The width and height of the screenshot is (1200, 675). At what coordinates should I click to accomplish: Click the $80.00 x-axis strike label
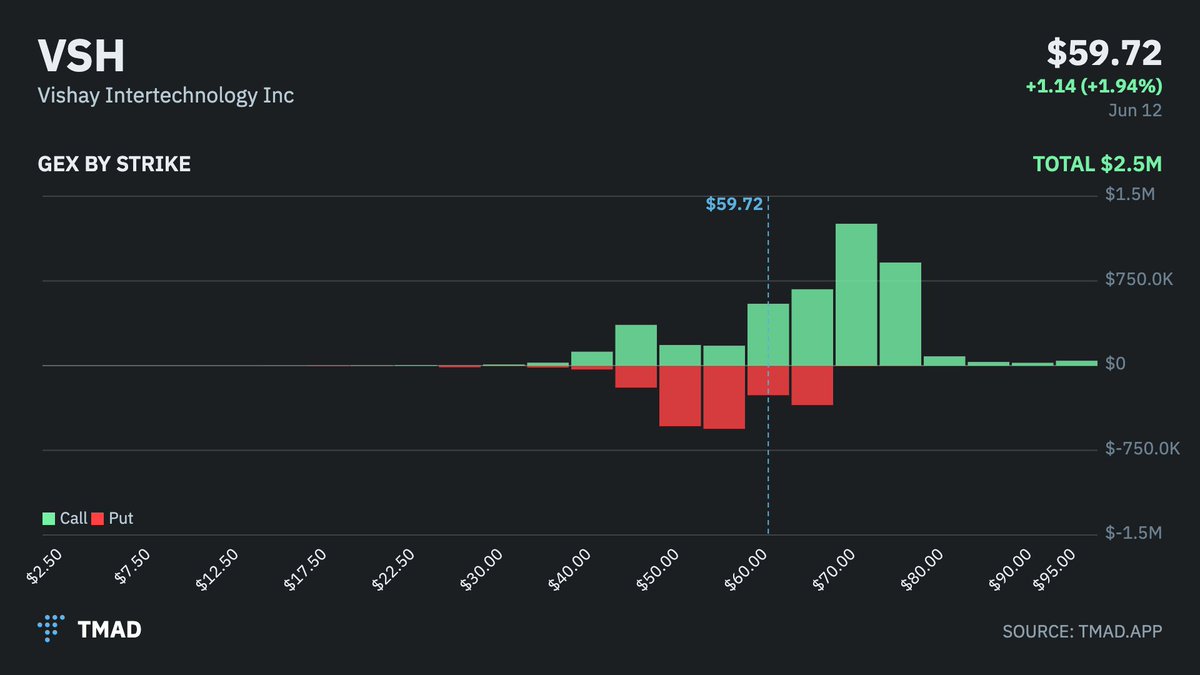tap(922, 569)
